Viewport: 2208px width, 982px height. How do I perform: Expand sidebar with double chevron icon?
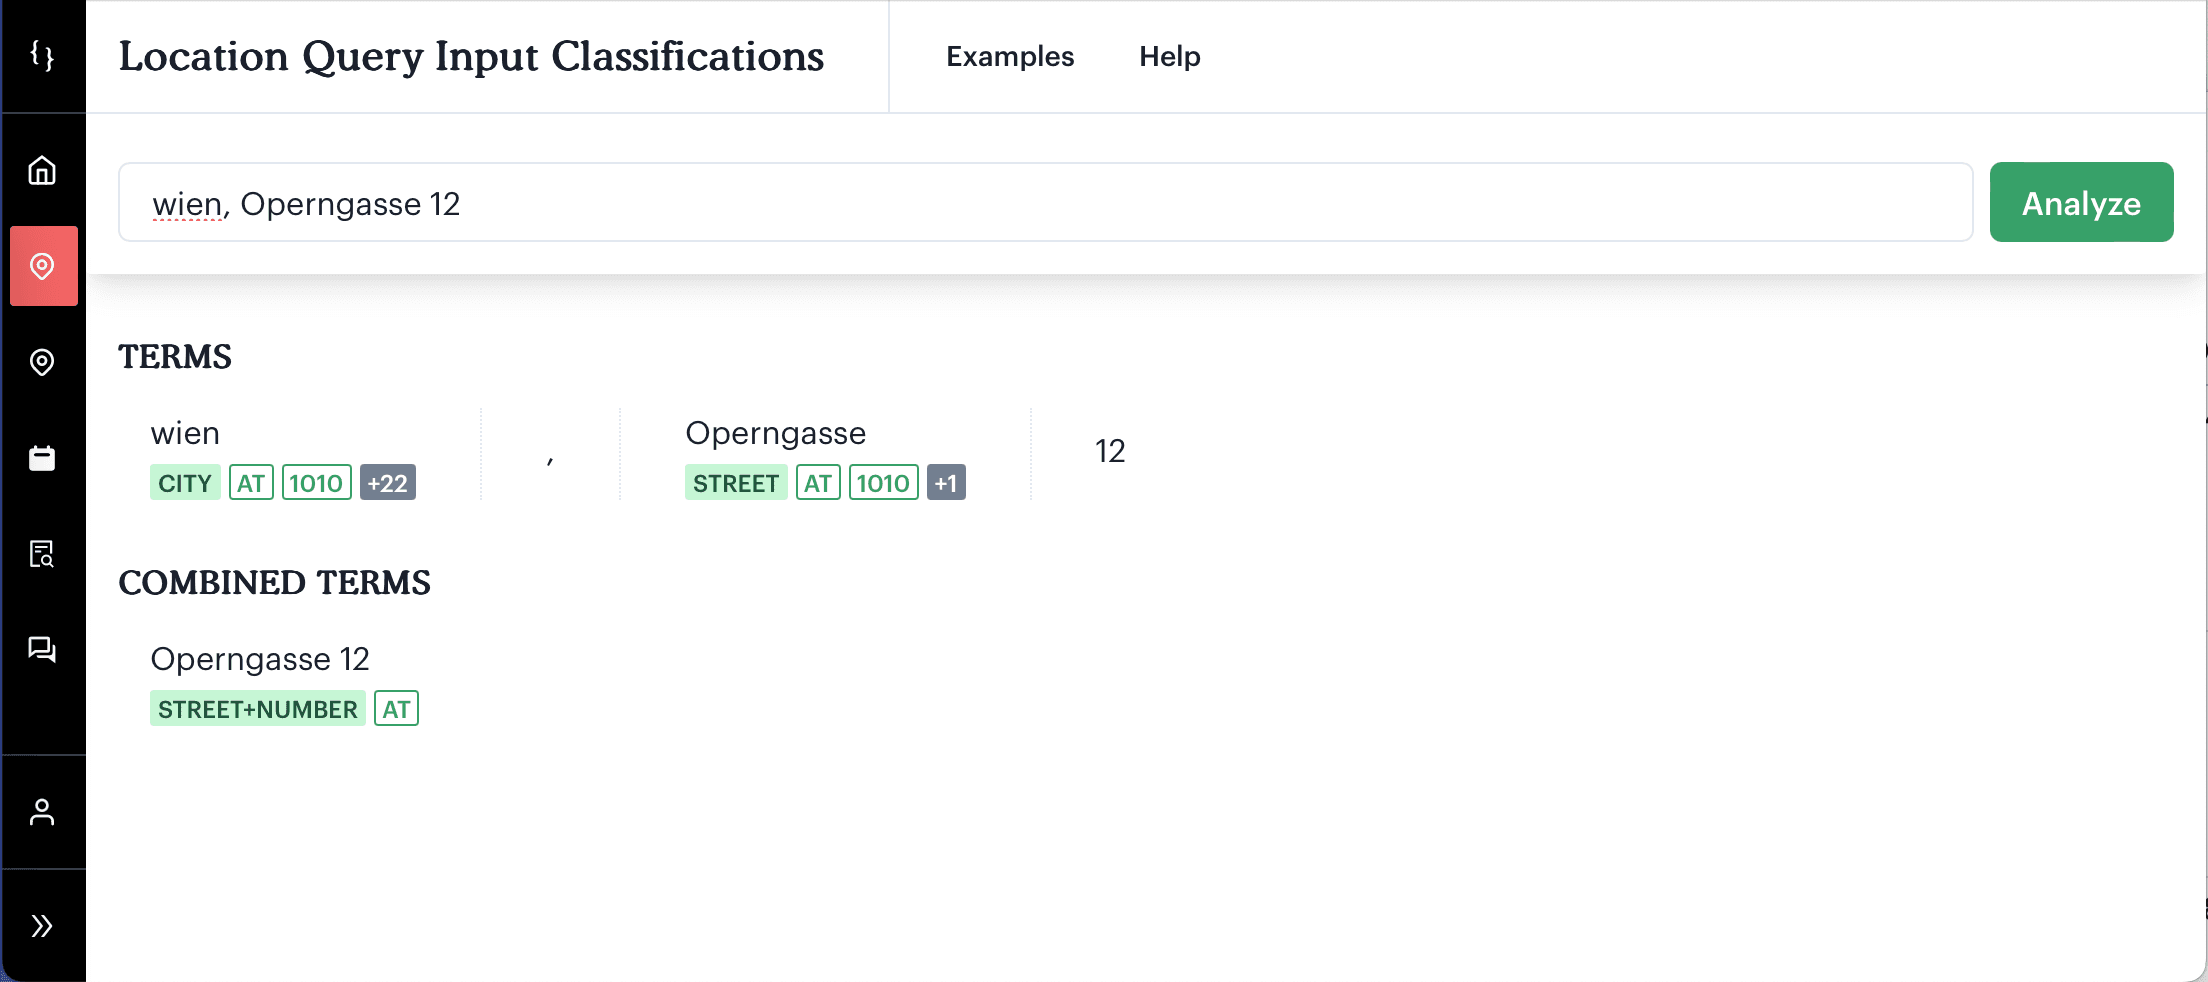[42, 926]
